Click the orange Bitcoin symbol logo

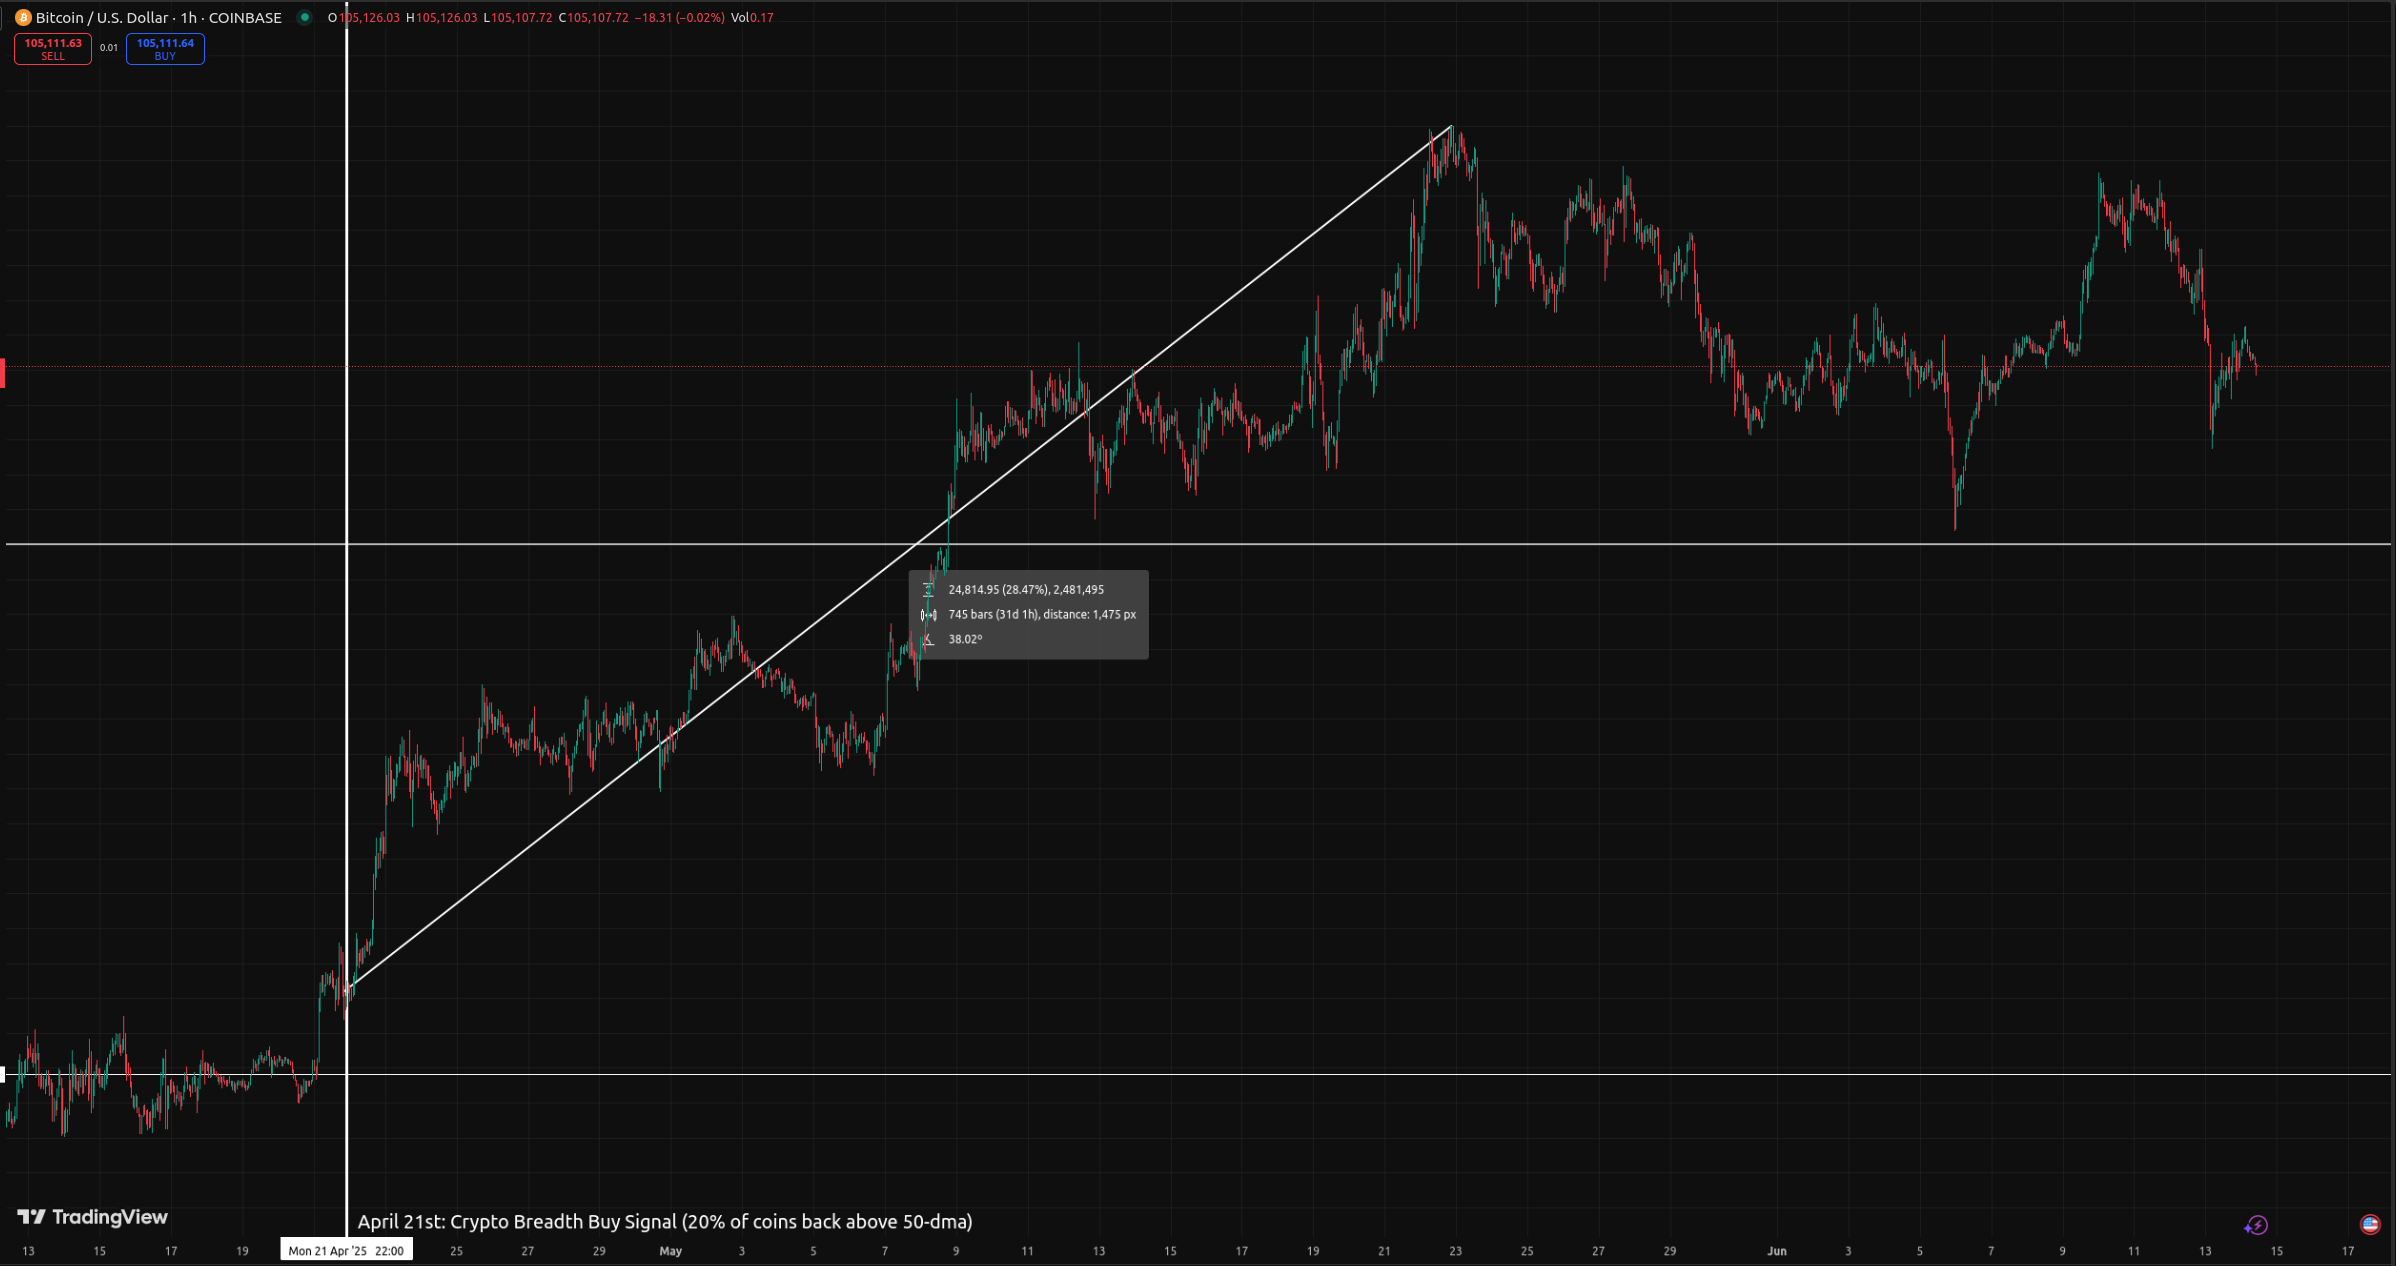click(23, 18)
